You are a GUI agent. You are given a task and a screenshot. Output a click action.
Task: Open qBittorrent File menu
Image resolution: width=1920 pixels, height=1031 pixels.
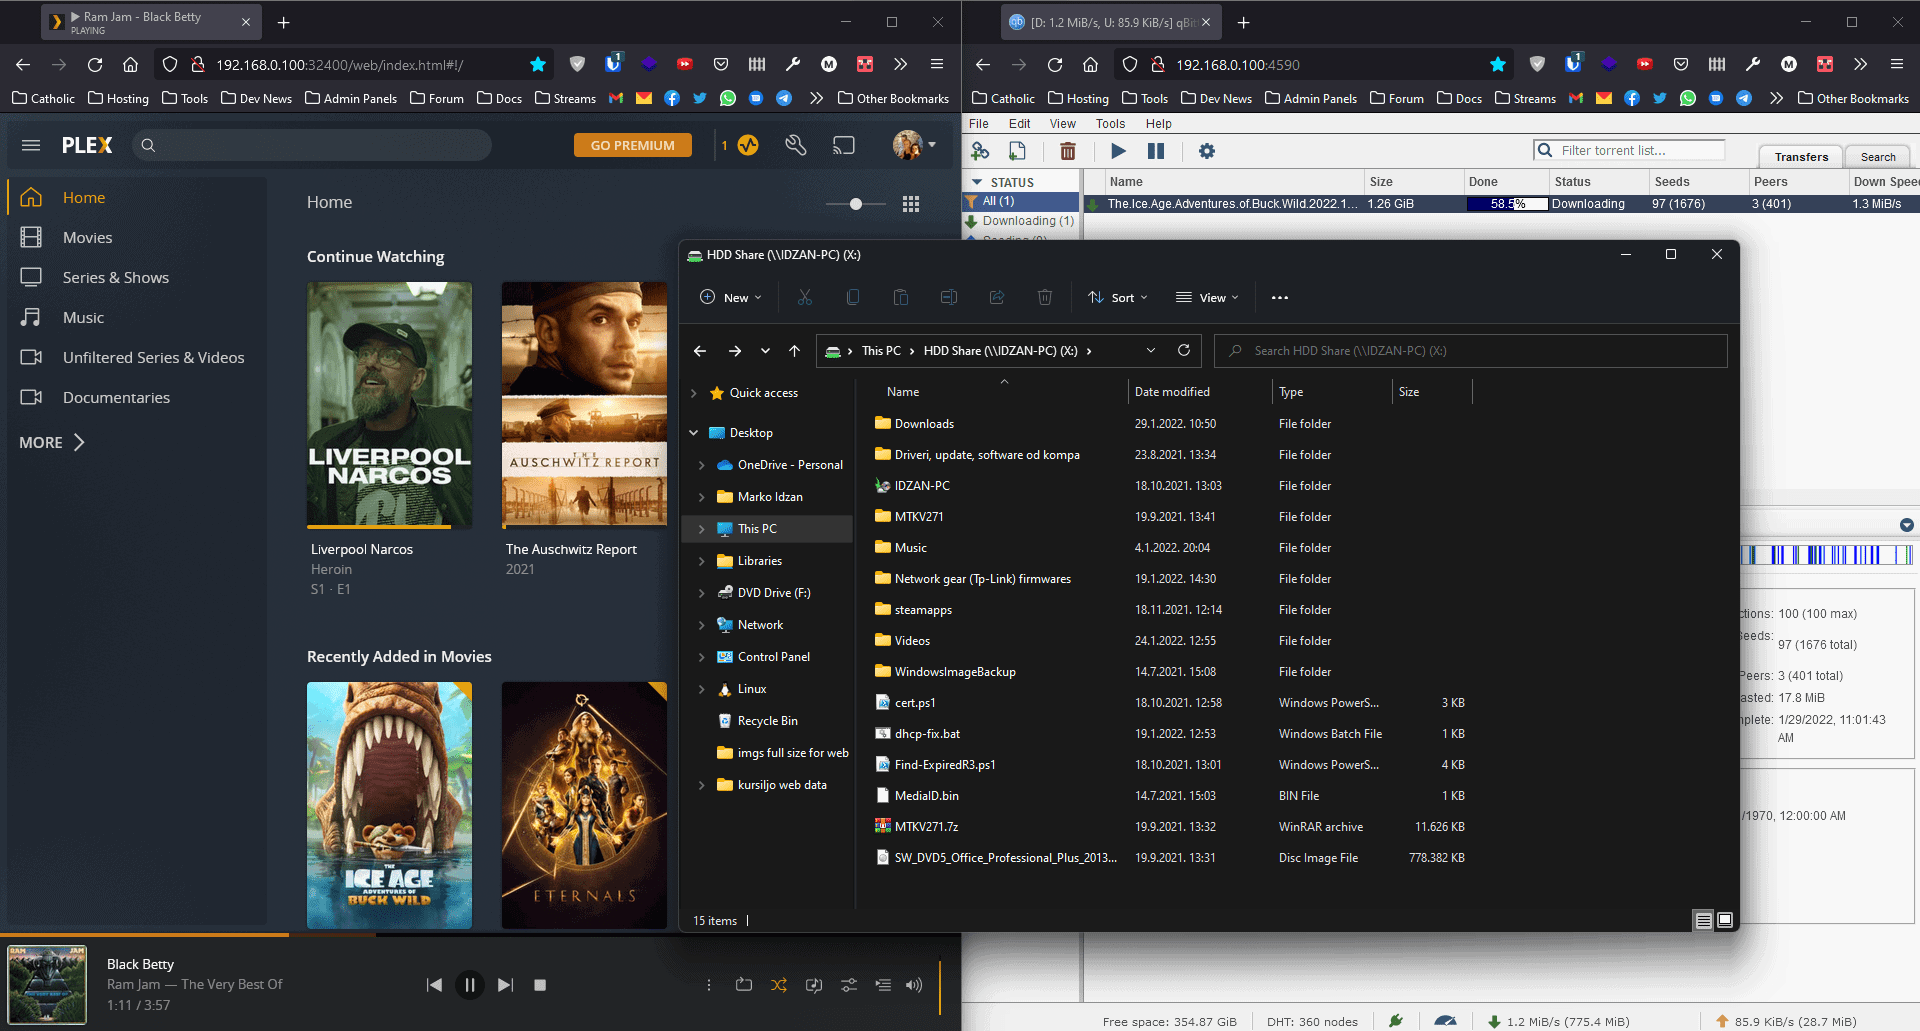(x=978, y=124)
